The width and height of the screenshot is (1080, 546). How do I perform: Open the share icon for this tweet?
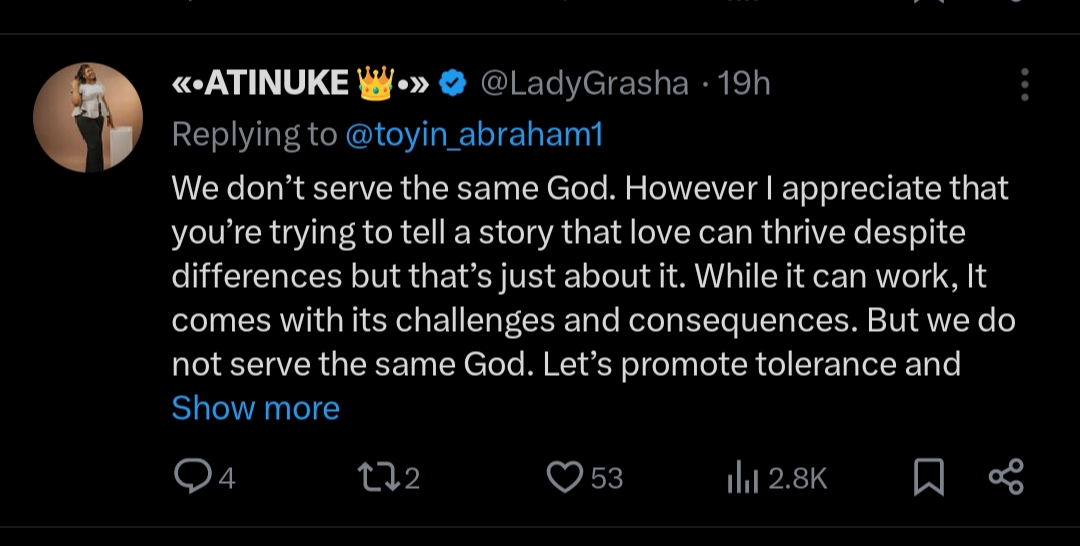point(1005,477)
